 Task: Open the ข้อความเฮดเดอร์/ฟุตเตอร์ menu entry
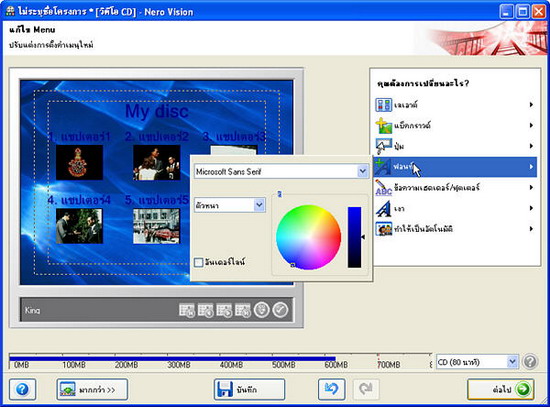[455, 187]
